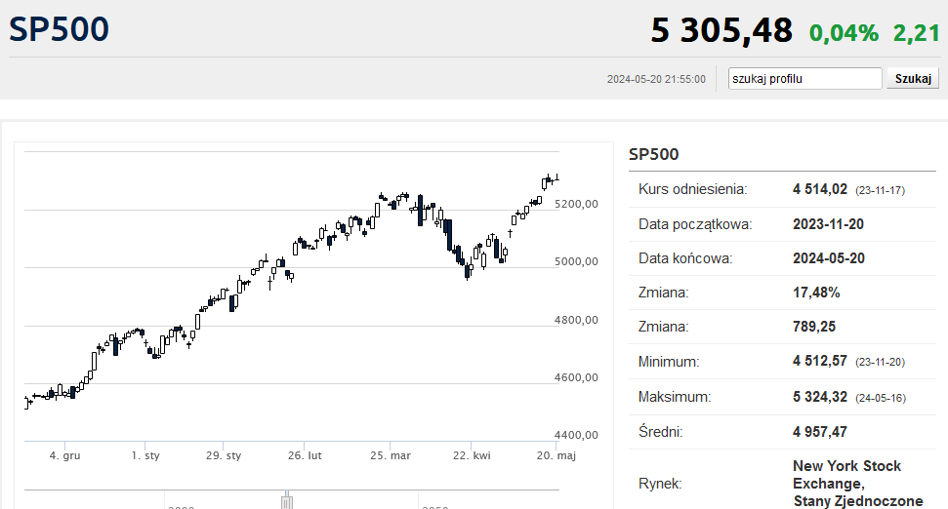The width and height of the screenshot is (948, 509).
Task: Focus the 'szukaj profilu' search field
Action: coord(805,79)
